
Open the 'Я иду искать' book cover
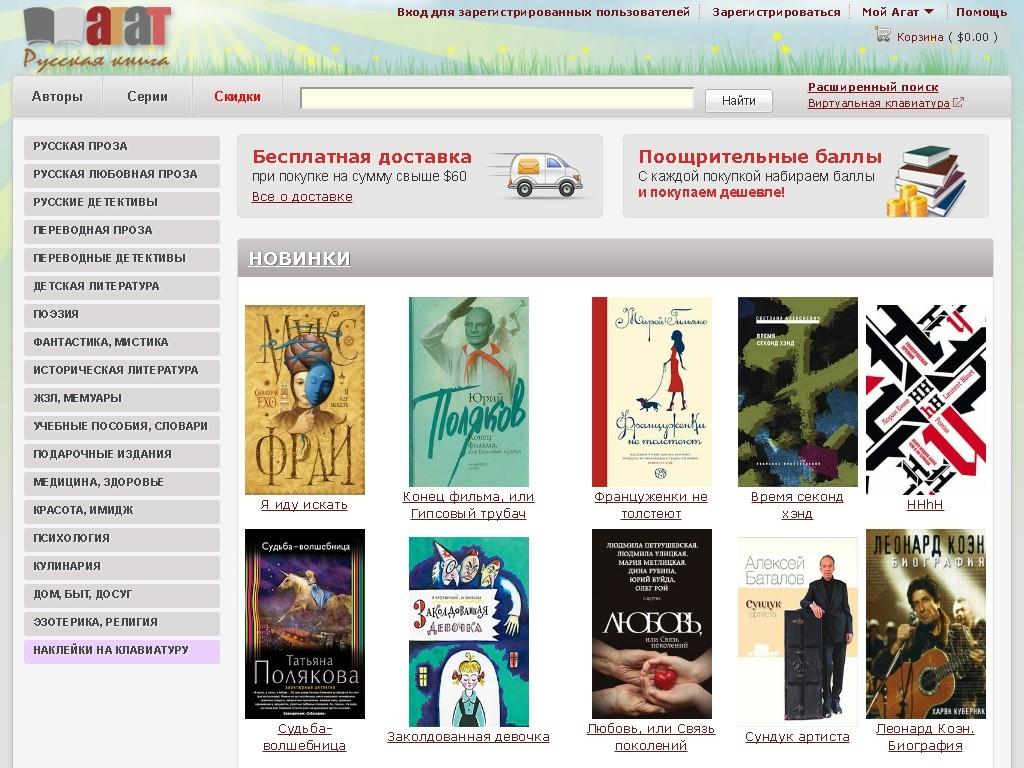pos(304,399)
